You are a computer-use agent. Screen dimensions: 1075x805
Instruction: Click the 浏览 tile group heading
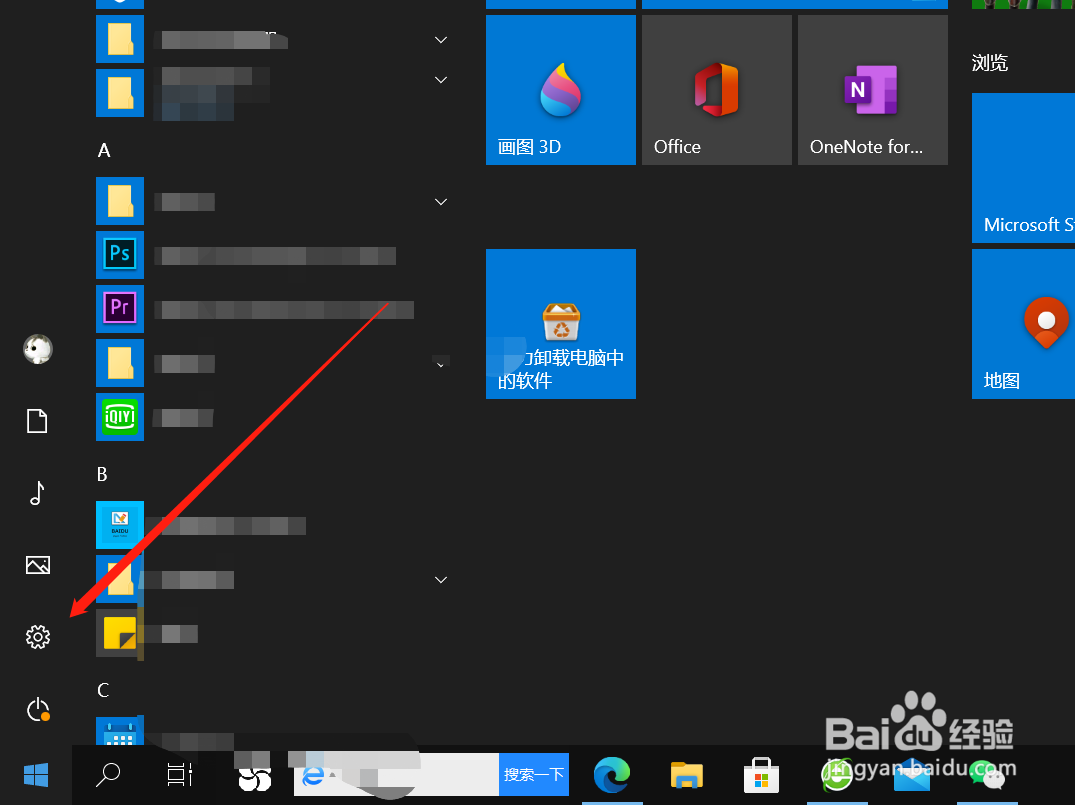(990, 63)
